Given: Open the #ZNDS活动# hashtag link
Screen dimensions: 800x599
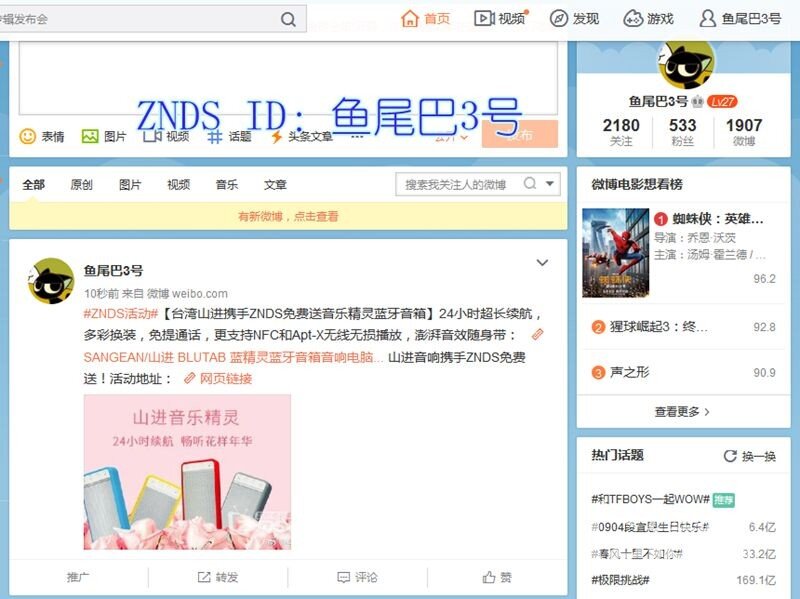Looking at the screenshot, I should tap(121, 313).
